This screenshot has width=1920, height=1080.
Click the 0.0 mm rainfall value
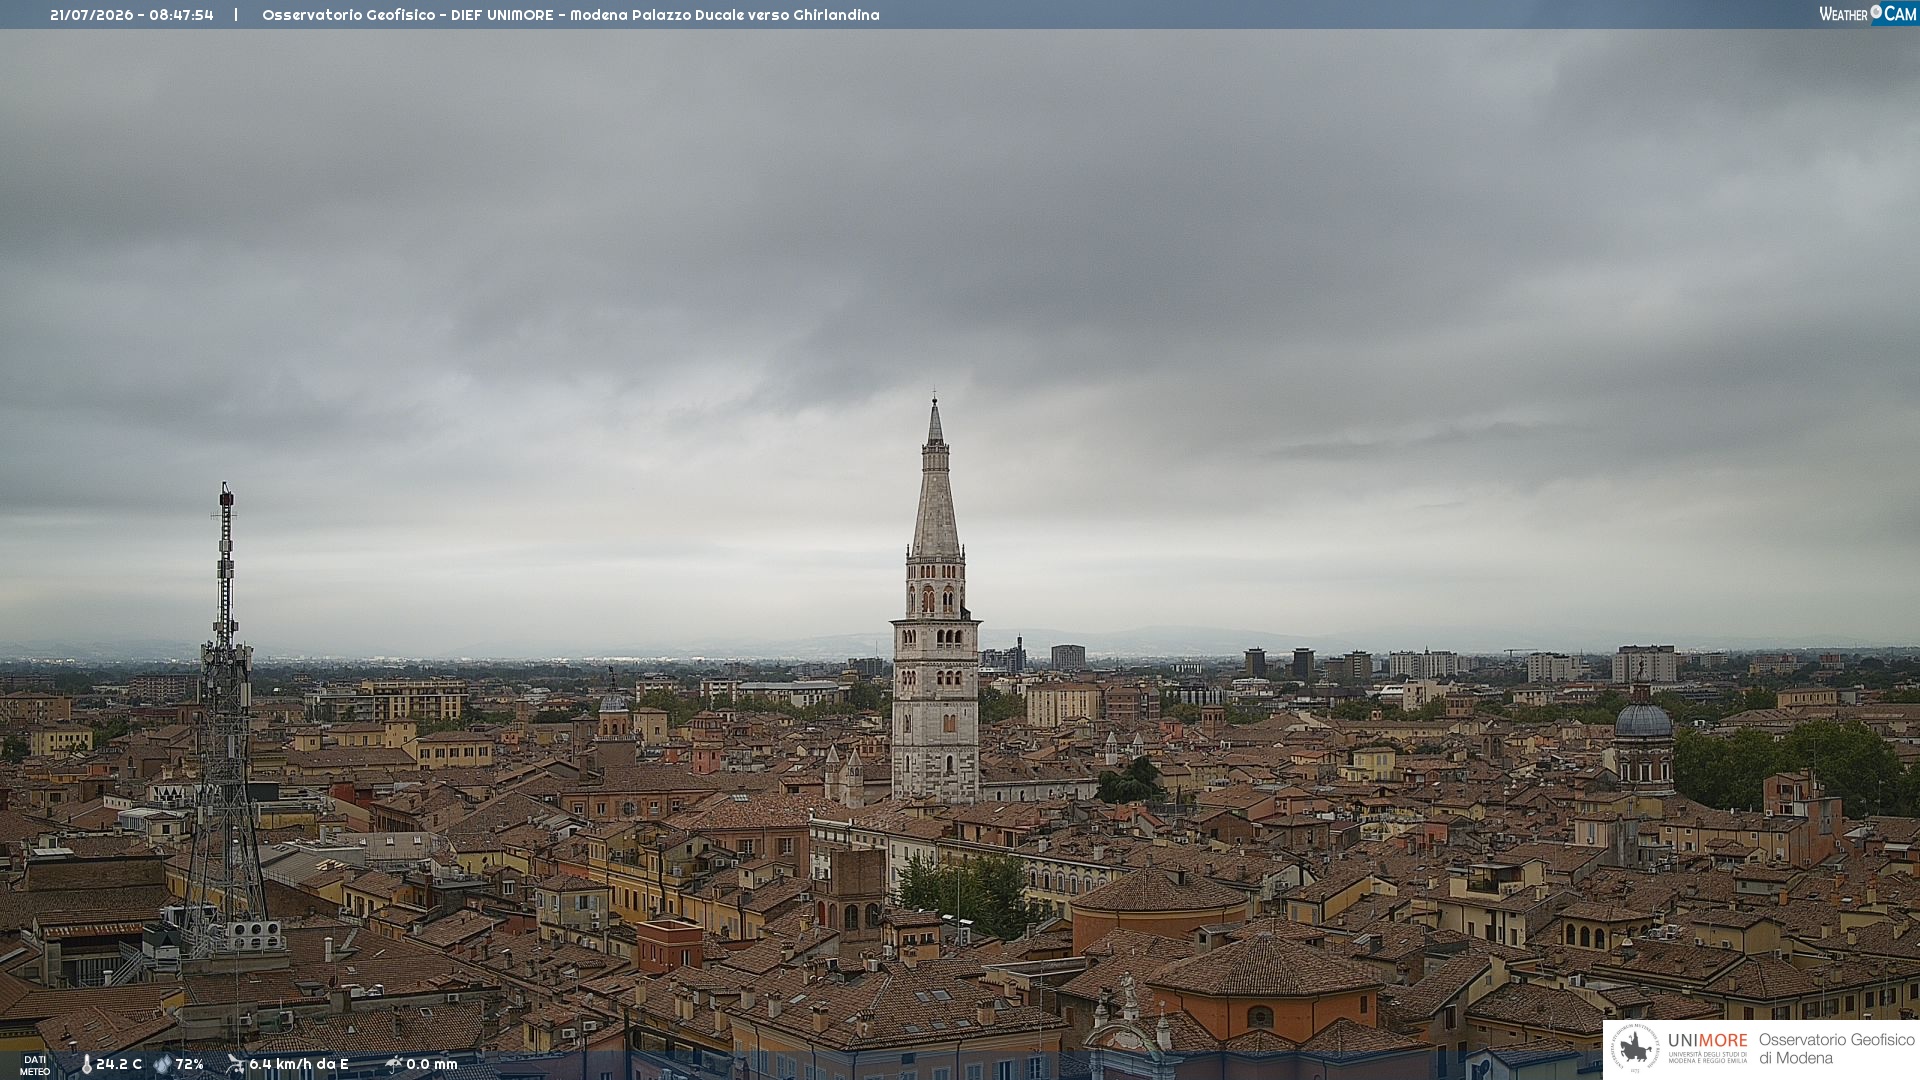[x=432, y=1065]
